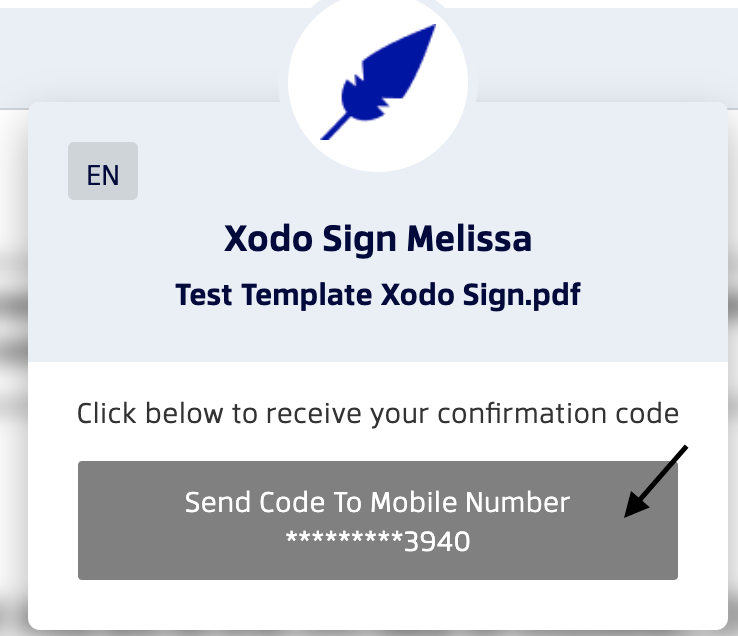The image size is (738, 636).
Task: Click the Send Code To Mobile Number button
Action: point(378,520)
